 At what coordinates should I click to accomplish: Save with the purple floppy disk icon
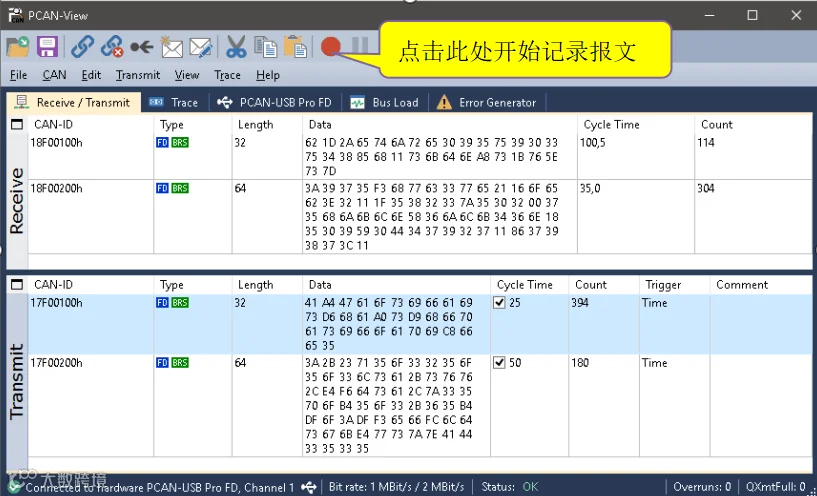pyautogui.click(x=47, y=47)
